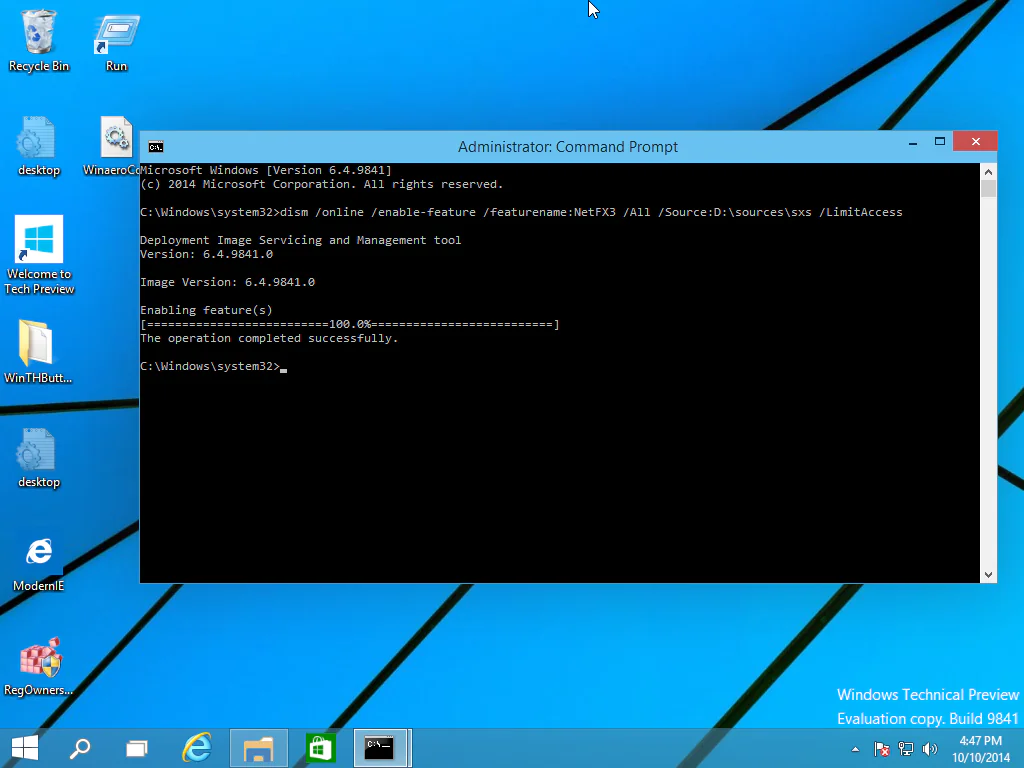Viewport: 1024px width, 768px height.
Task: Launch Internet Explorer from the taskbar
Action: pyautogui.click(x=197, y=747)
